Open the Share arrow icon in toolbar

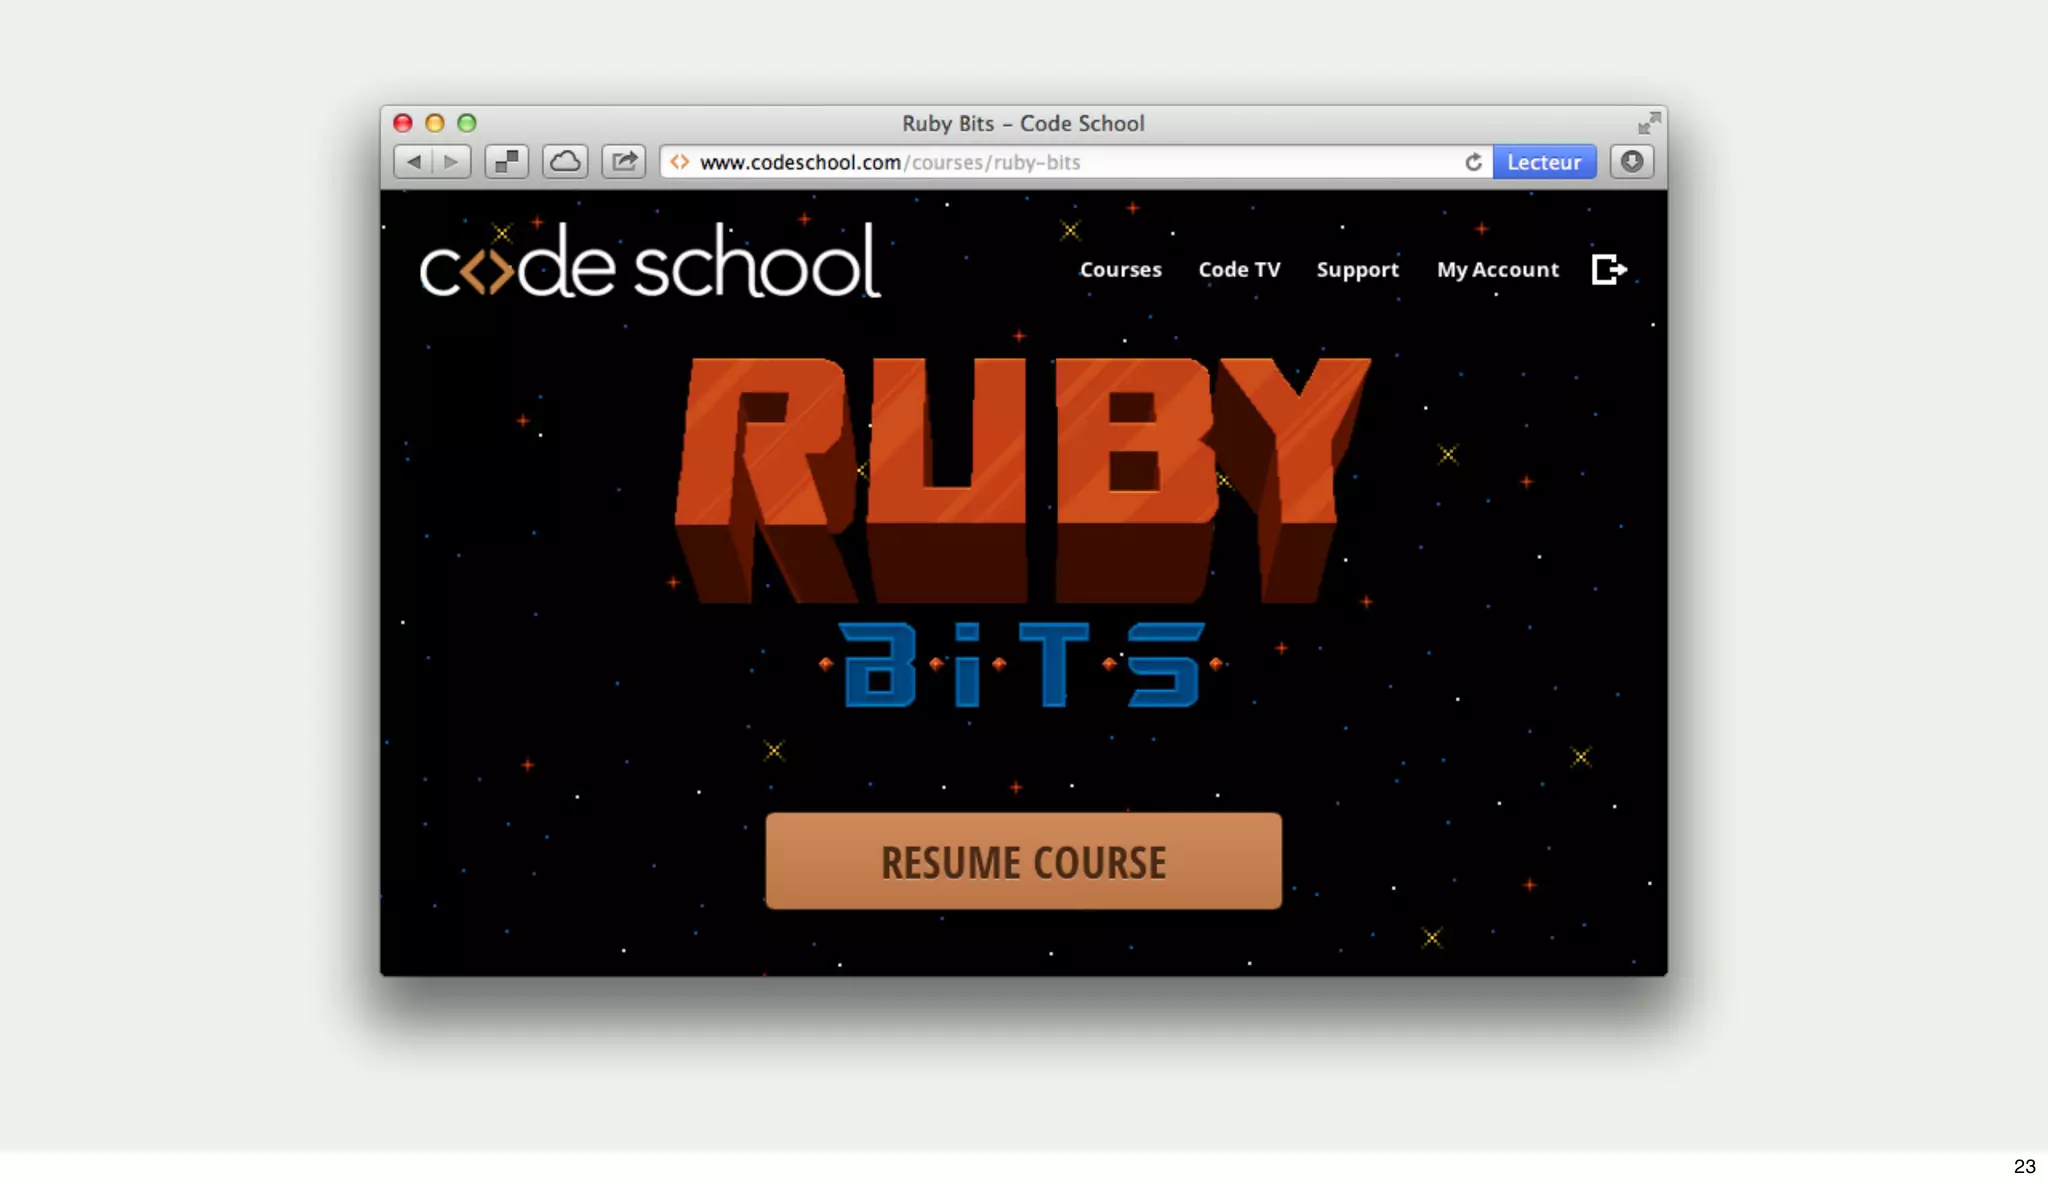click(x=624, y=162)
